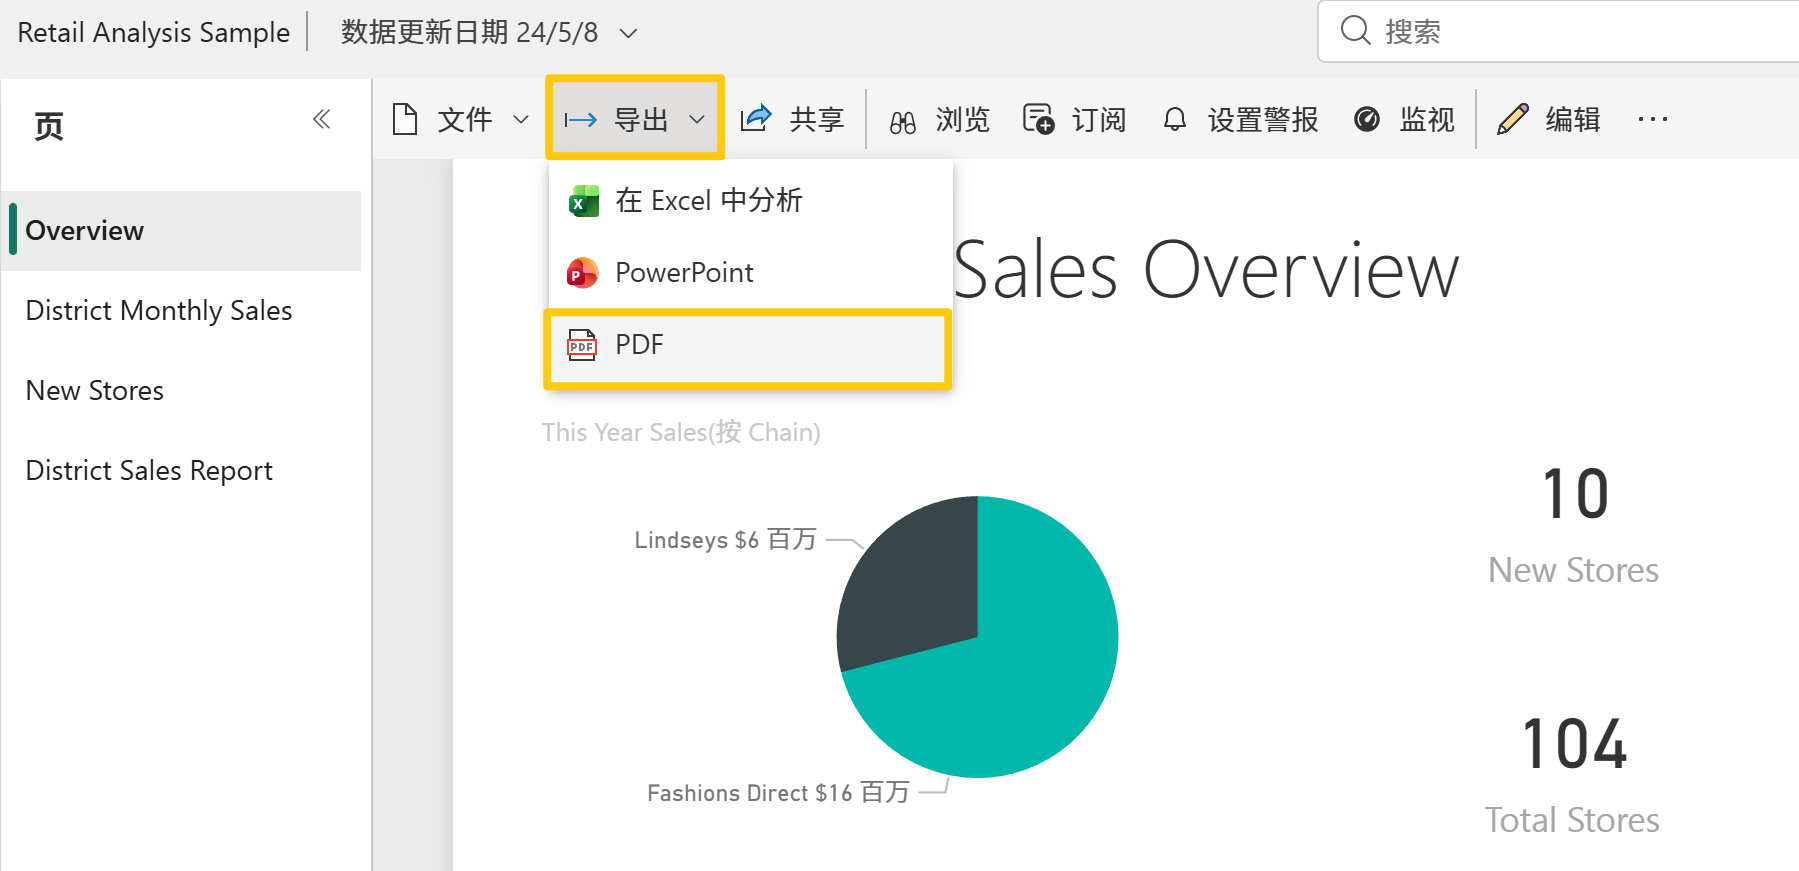Click the 订阅 (Subscribe) icon

[1038, 118]
